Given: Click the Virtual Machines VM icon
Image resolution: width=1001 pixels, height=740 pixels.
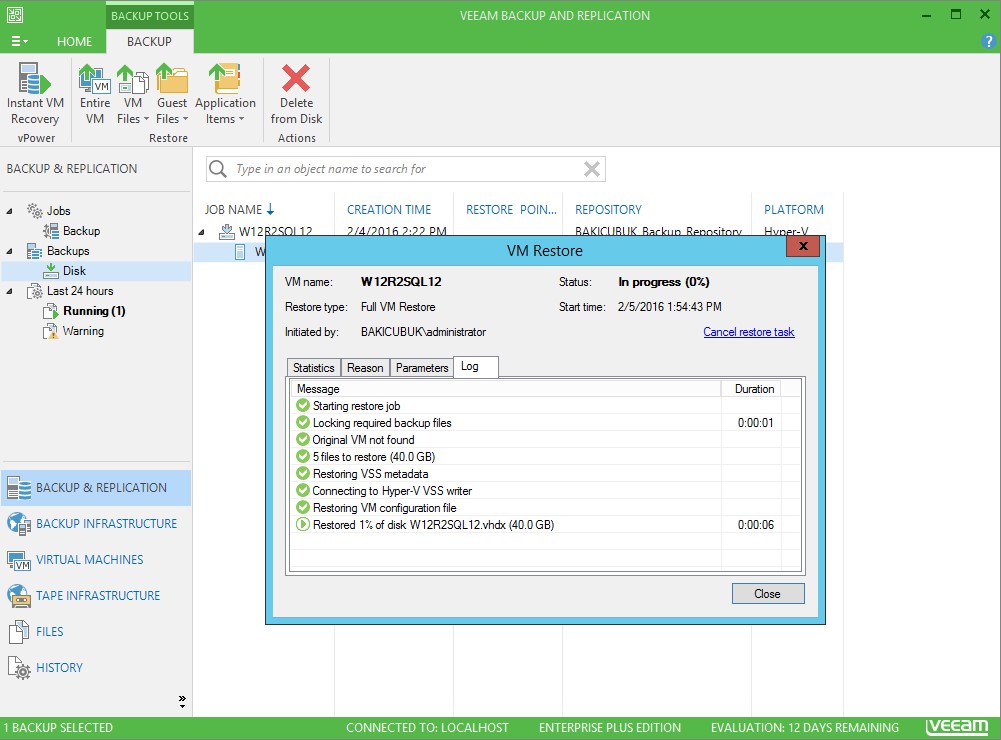Looking at the screenshot, I should [19, 560].
